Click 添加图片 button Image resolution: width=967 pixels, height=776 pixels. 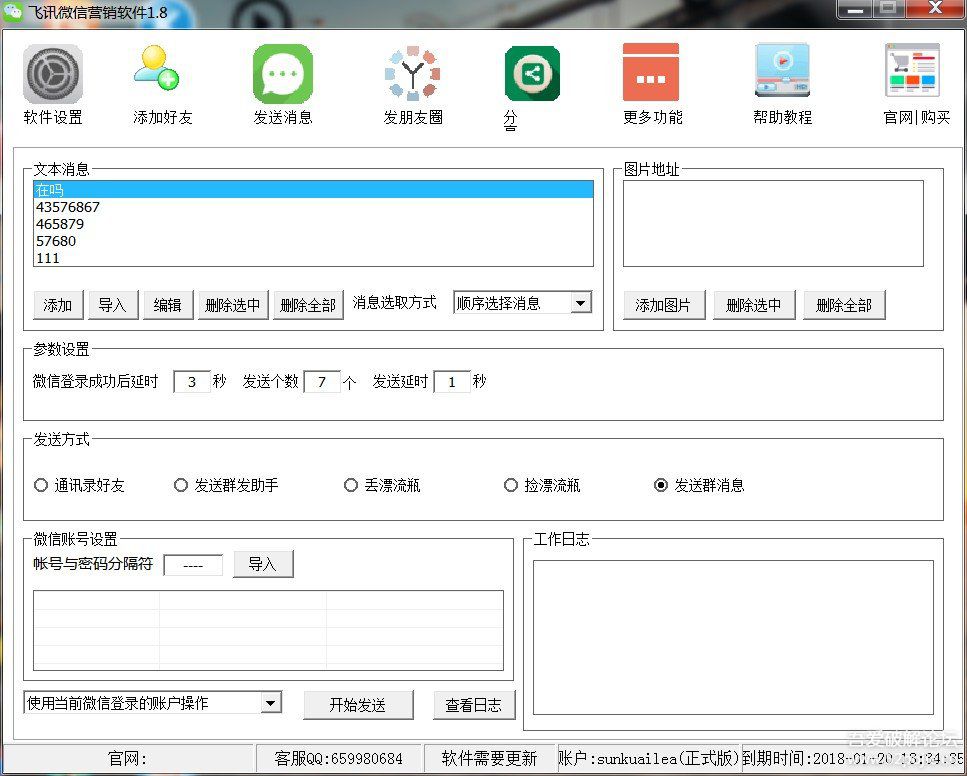pyautogui.click(x=664, y=305)
